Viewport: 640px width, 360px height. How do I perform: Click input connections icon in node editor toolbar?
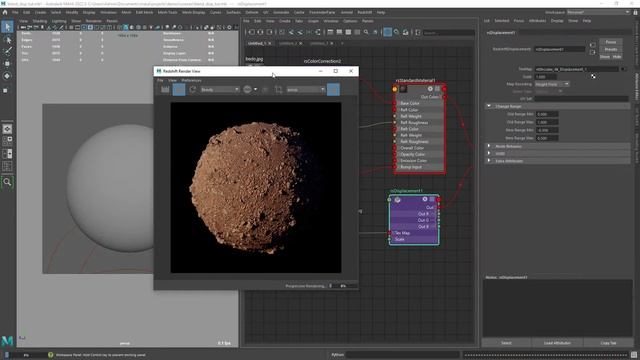coord(252,32)
